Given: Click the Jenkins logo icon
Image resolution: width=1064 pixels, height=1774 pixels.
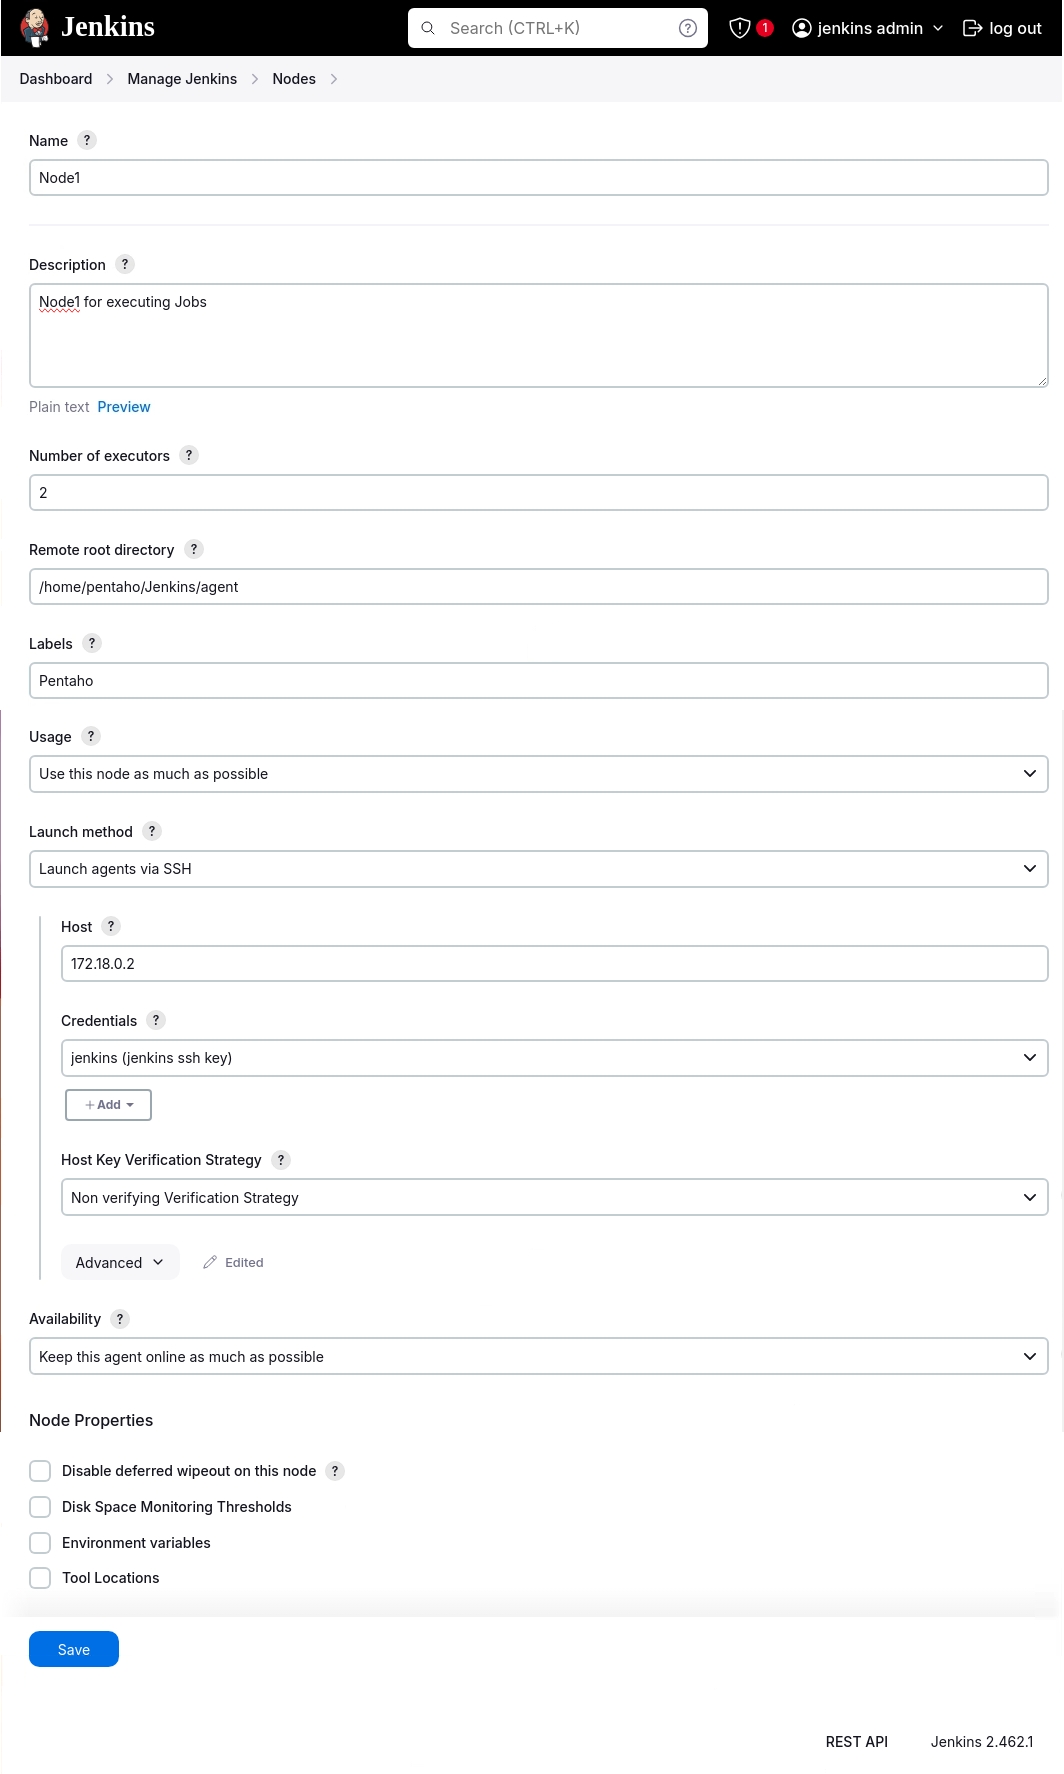Looking at the screenshot, I should coord(35,28).
